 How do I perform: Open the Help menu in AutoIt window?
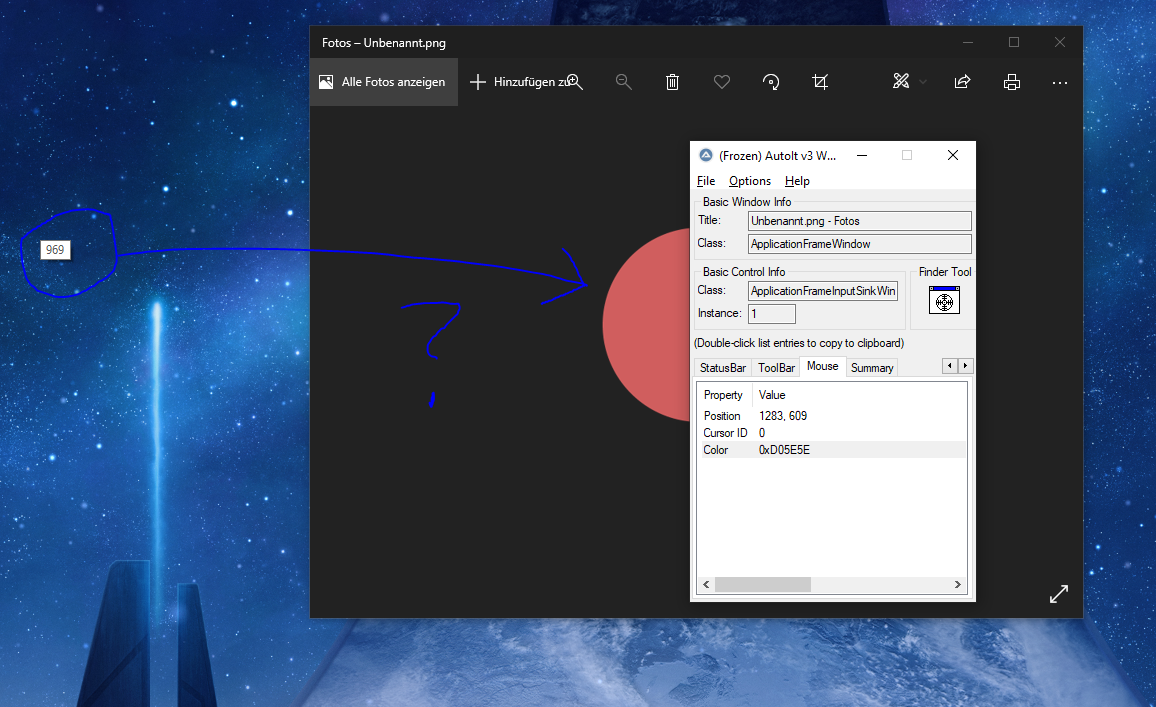point(797,181)
